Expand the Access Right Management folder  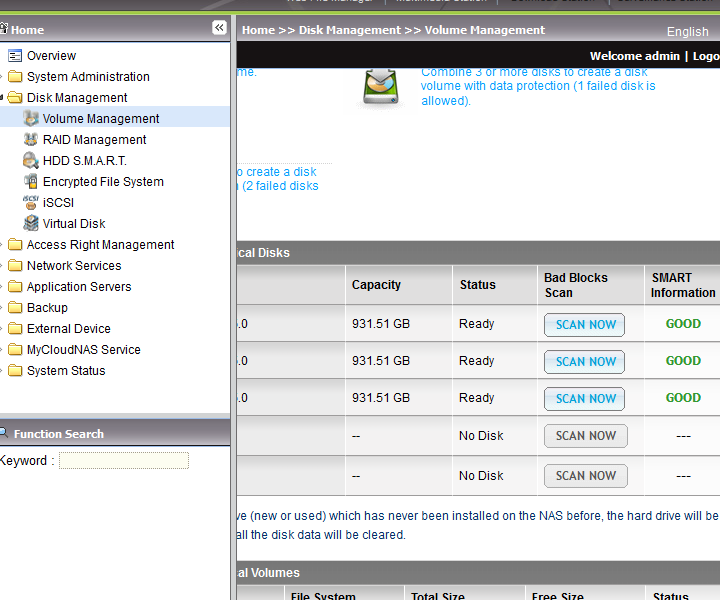click(15, 245)
